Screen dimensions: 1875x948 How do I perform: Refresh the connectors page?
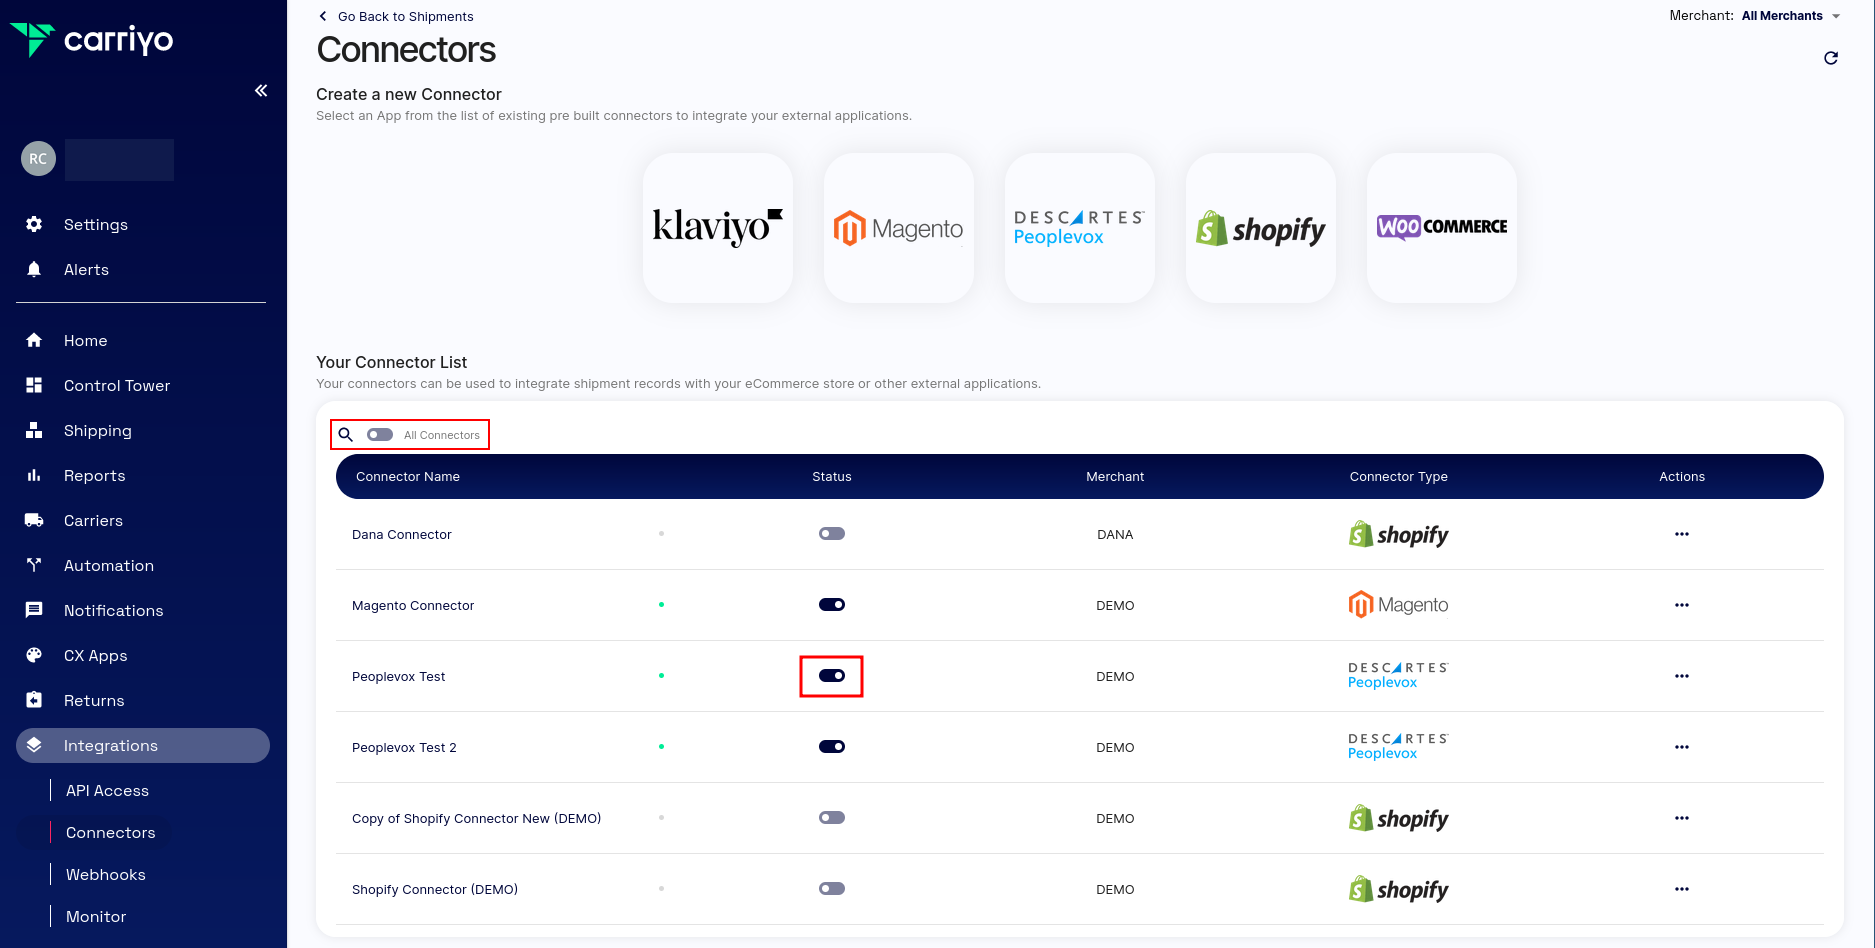[1831, 58]
